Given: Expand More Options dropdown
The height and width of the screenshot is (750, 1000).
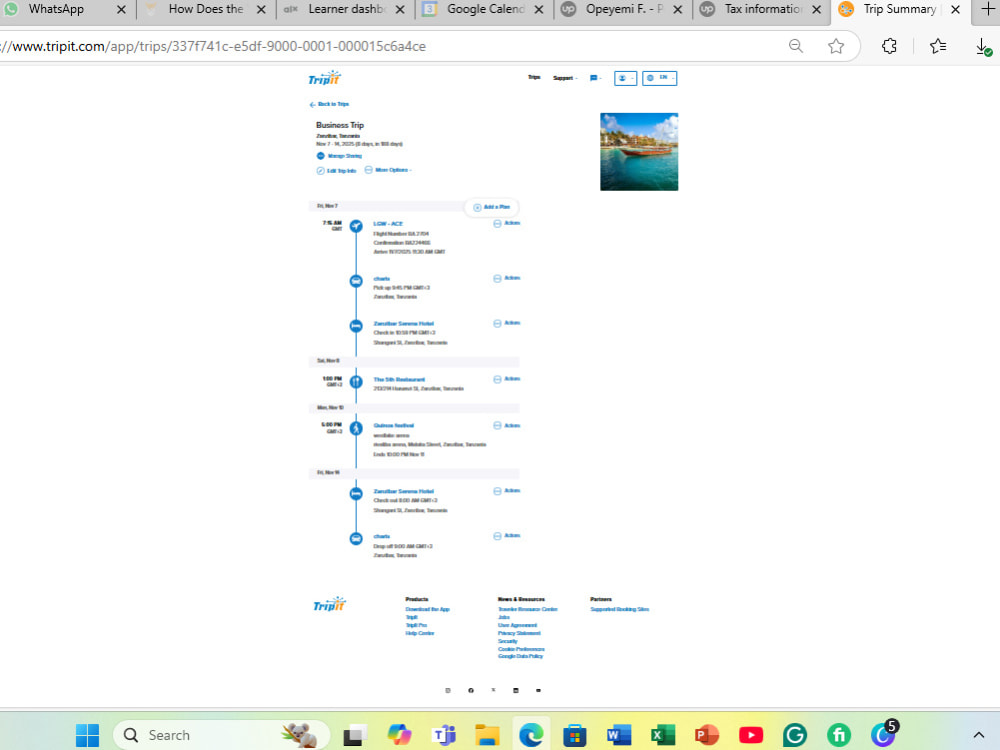Looking at the screenshot, I should [388, 170].
